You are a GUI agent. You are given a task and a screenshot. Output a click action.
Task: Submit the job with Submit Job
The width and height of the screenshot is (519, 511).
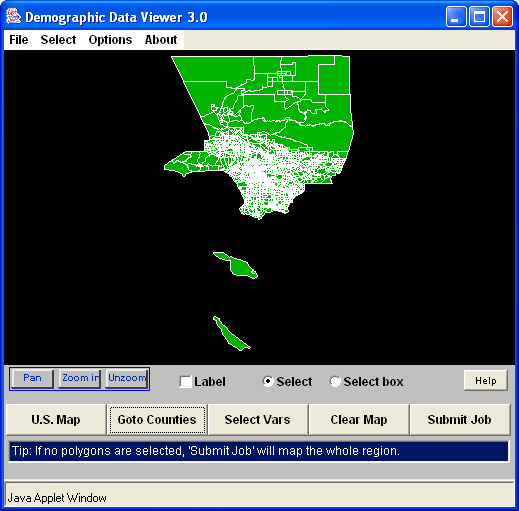(460, 420)
